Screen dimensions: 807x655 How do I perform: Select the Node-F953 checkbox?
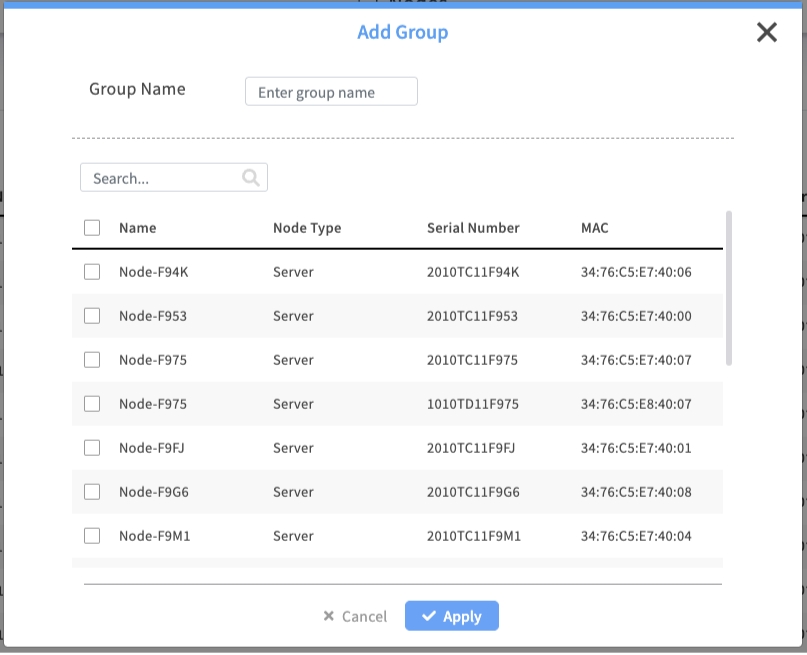(x=92, y=316)
